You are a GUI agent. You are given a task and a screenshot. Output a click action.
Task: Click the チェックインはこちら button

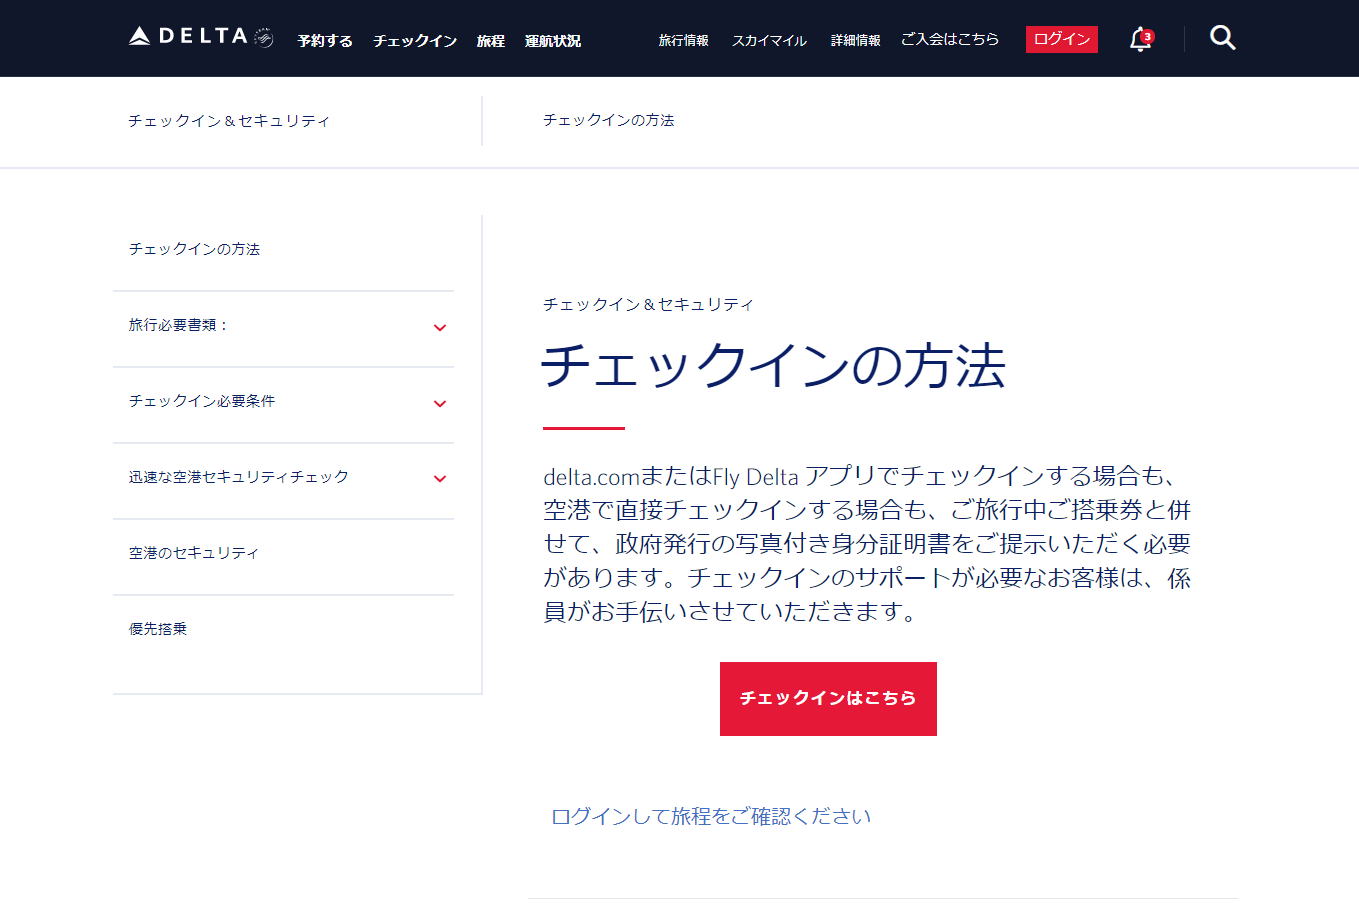[x=828, y=699]
